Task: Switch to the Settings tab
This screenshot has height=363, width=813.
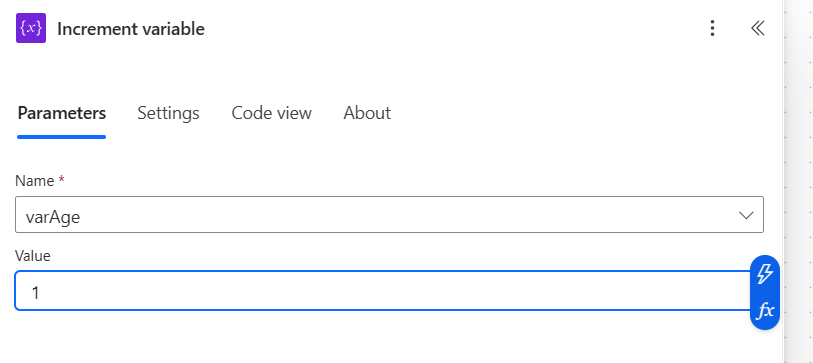Action: point(168,113)
